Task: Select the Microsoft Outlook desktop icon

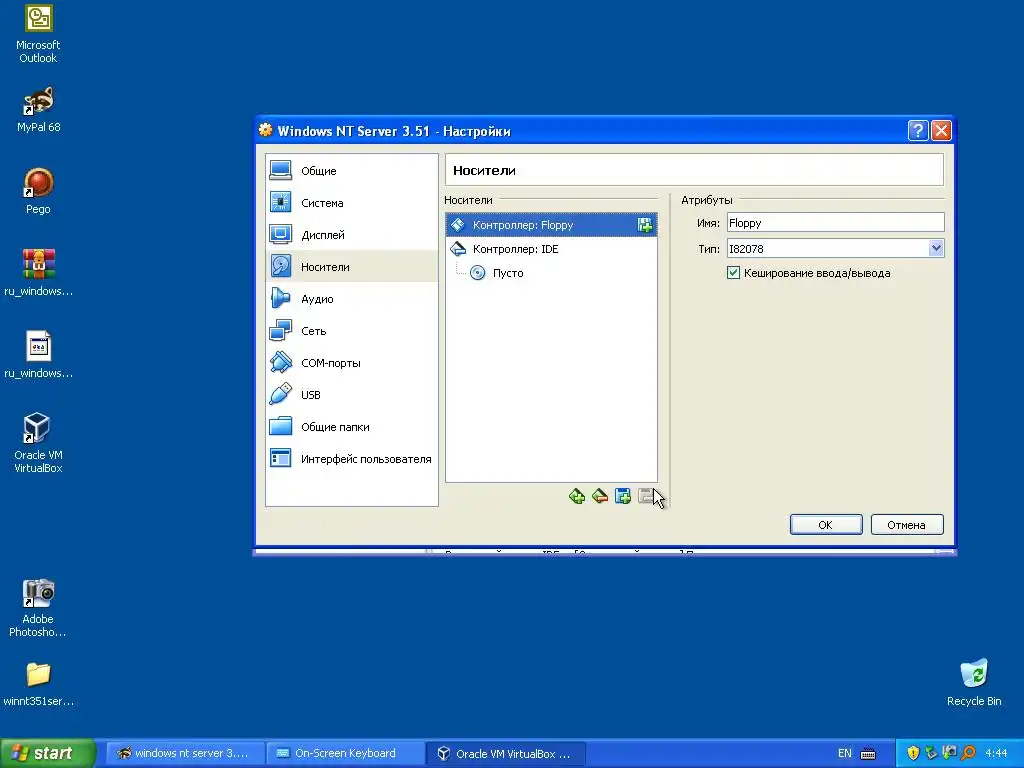Action: (38, 34)
